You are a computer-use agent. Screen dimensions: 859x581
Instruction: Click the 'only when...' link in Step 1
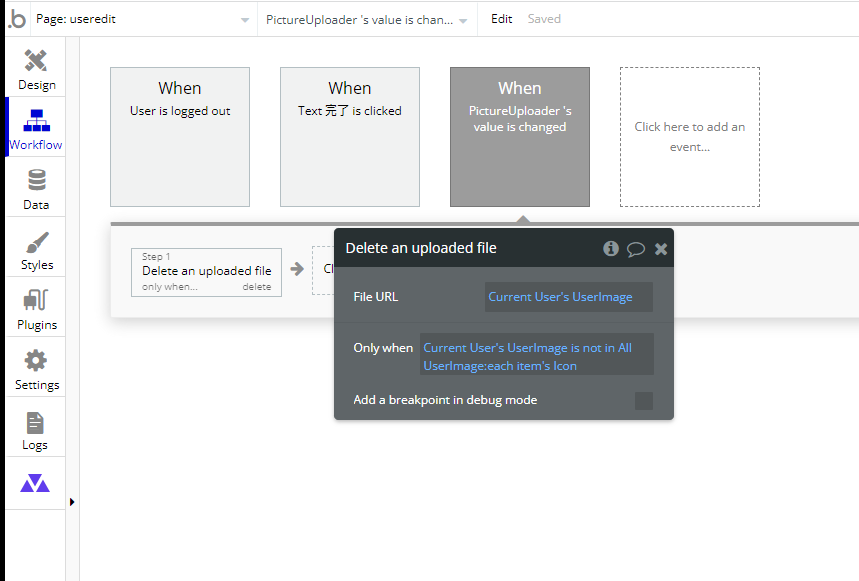[x=169, y=287]
